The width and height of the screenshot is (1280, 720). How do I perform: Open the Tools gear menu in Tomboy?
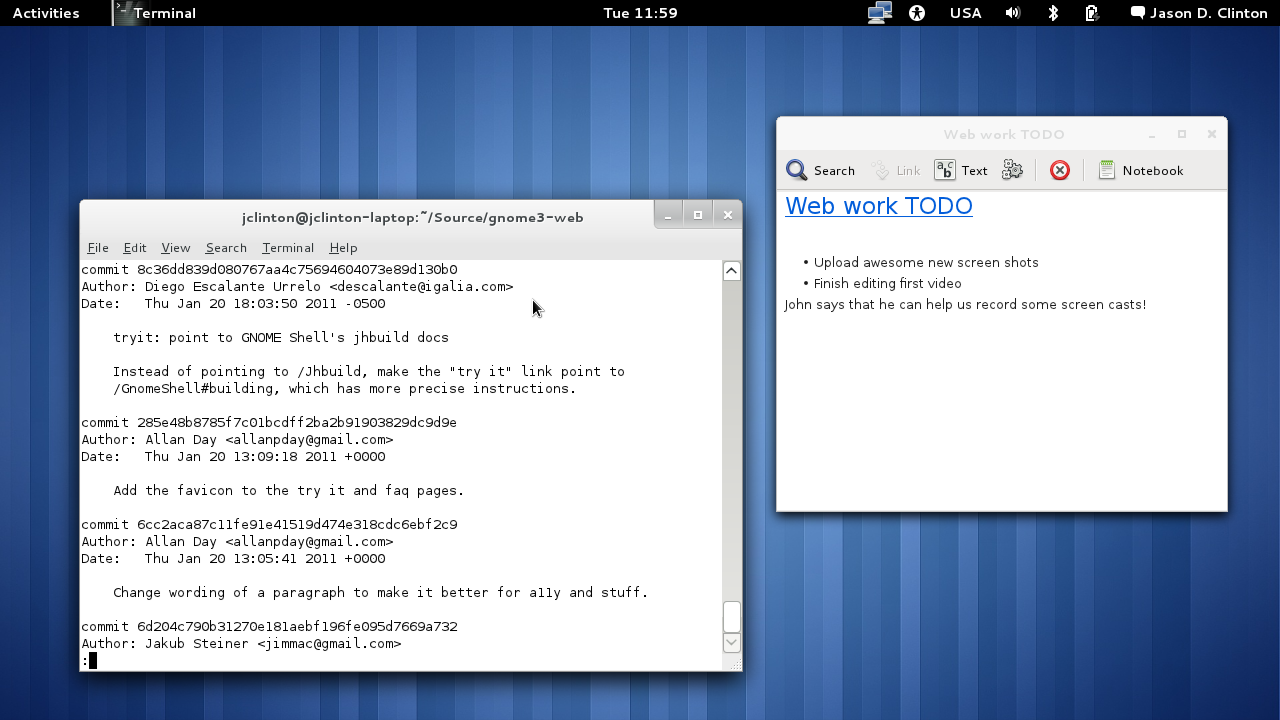pos(1012,170)
